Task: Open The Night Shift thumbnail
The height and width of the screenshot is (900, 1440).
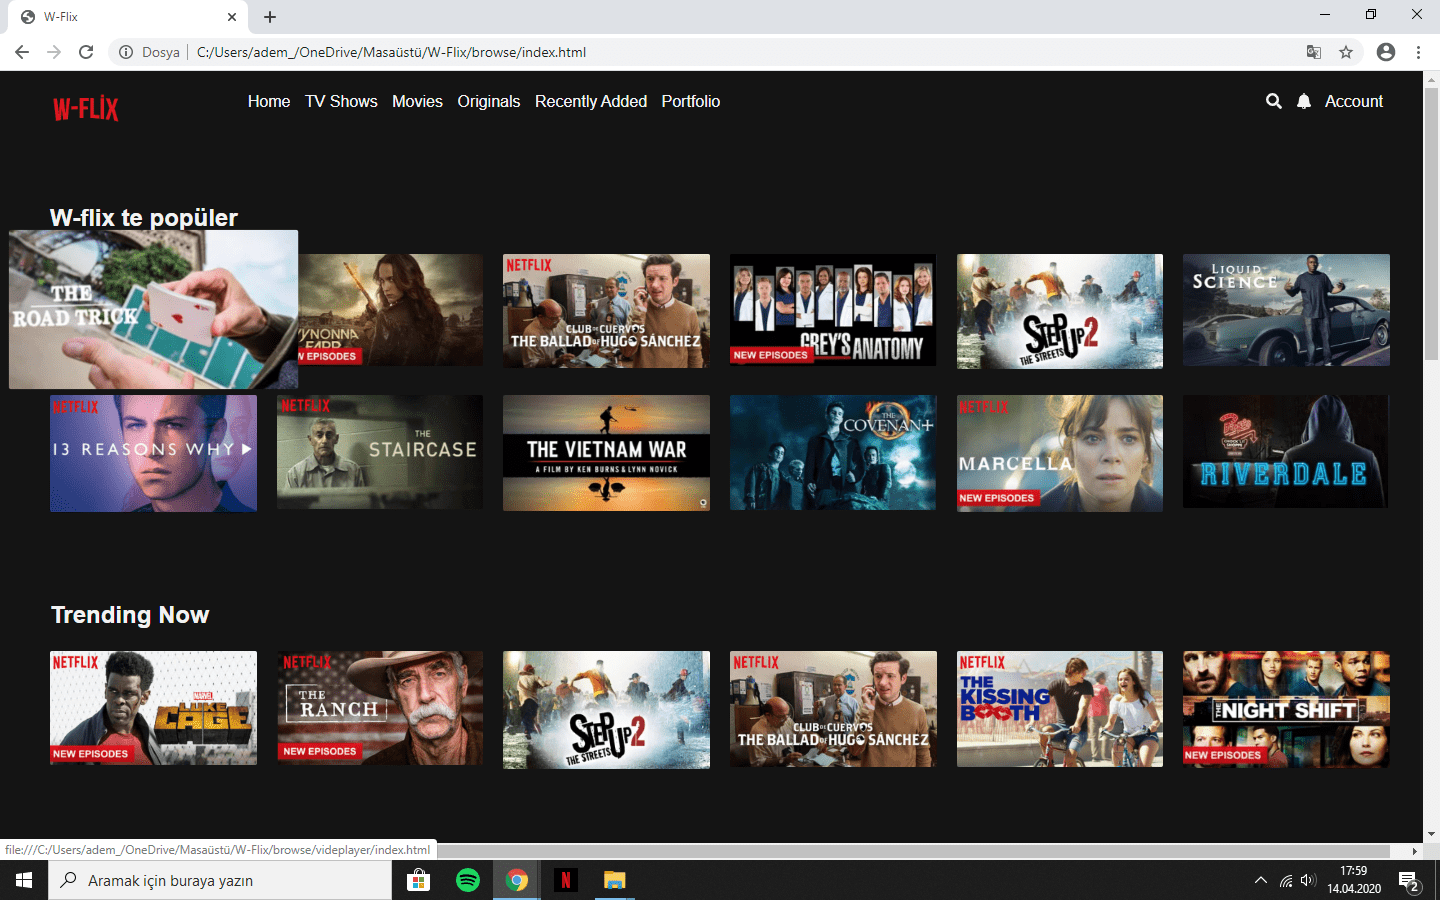Action: pyautogui.click(x=1286, y=709)
